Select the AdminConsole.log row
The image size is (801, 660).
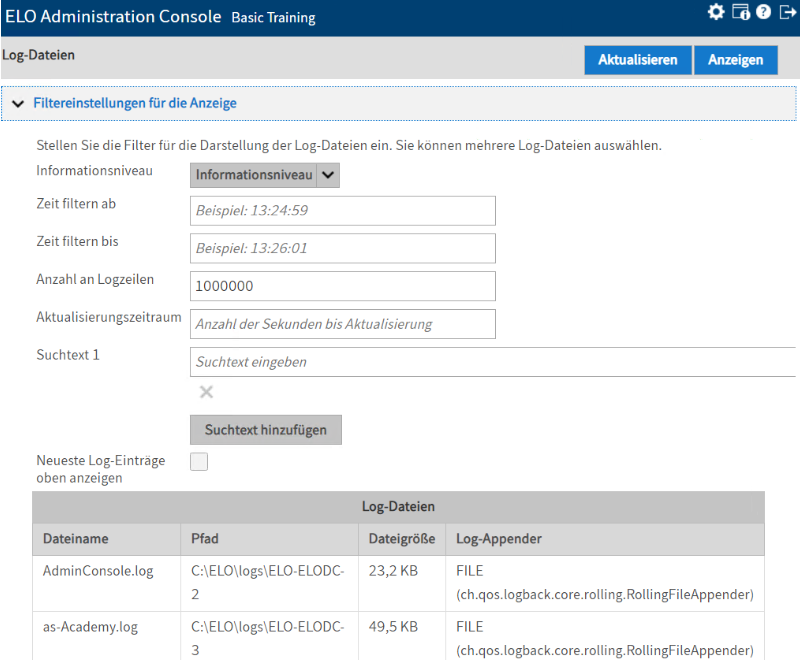(98, 571)
